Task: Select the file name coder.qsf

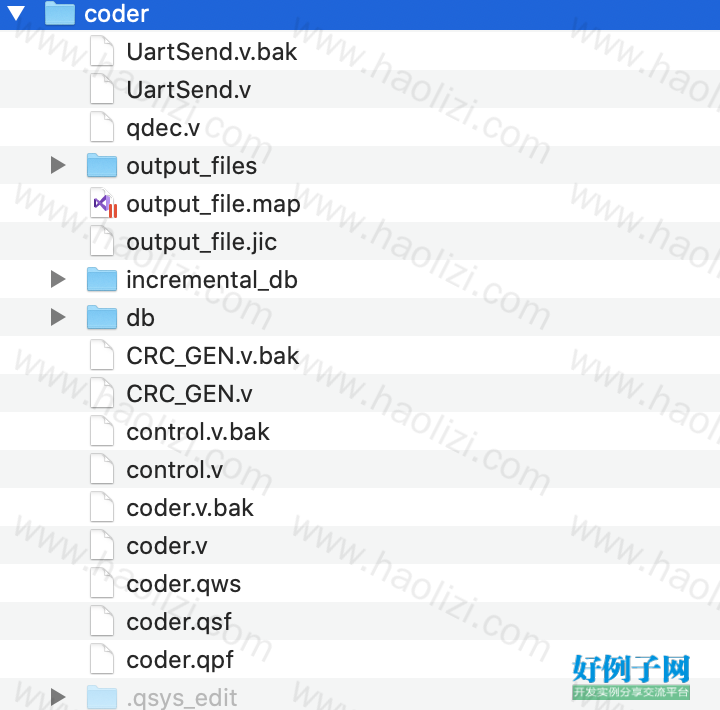Action: tap(179, 623)
